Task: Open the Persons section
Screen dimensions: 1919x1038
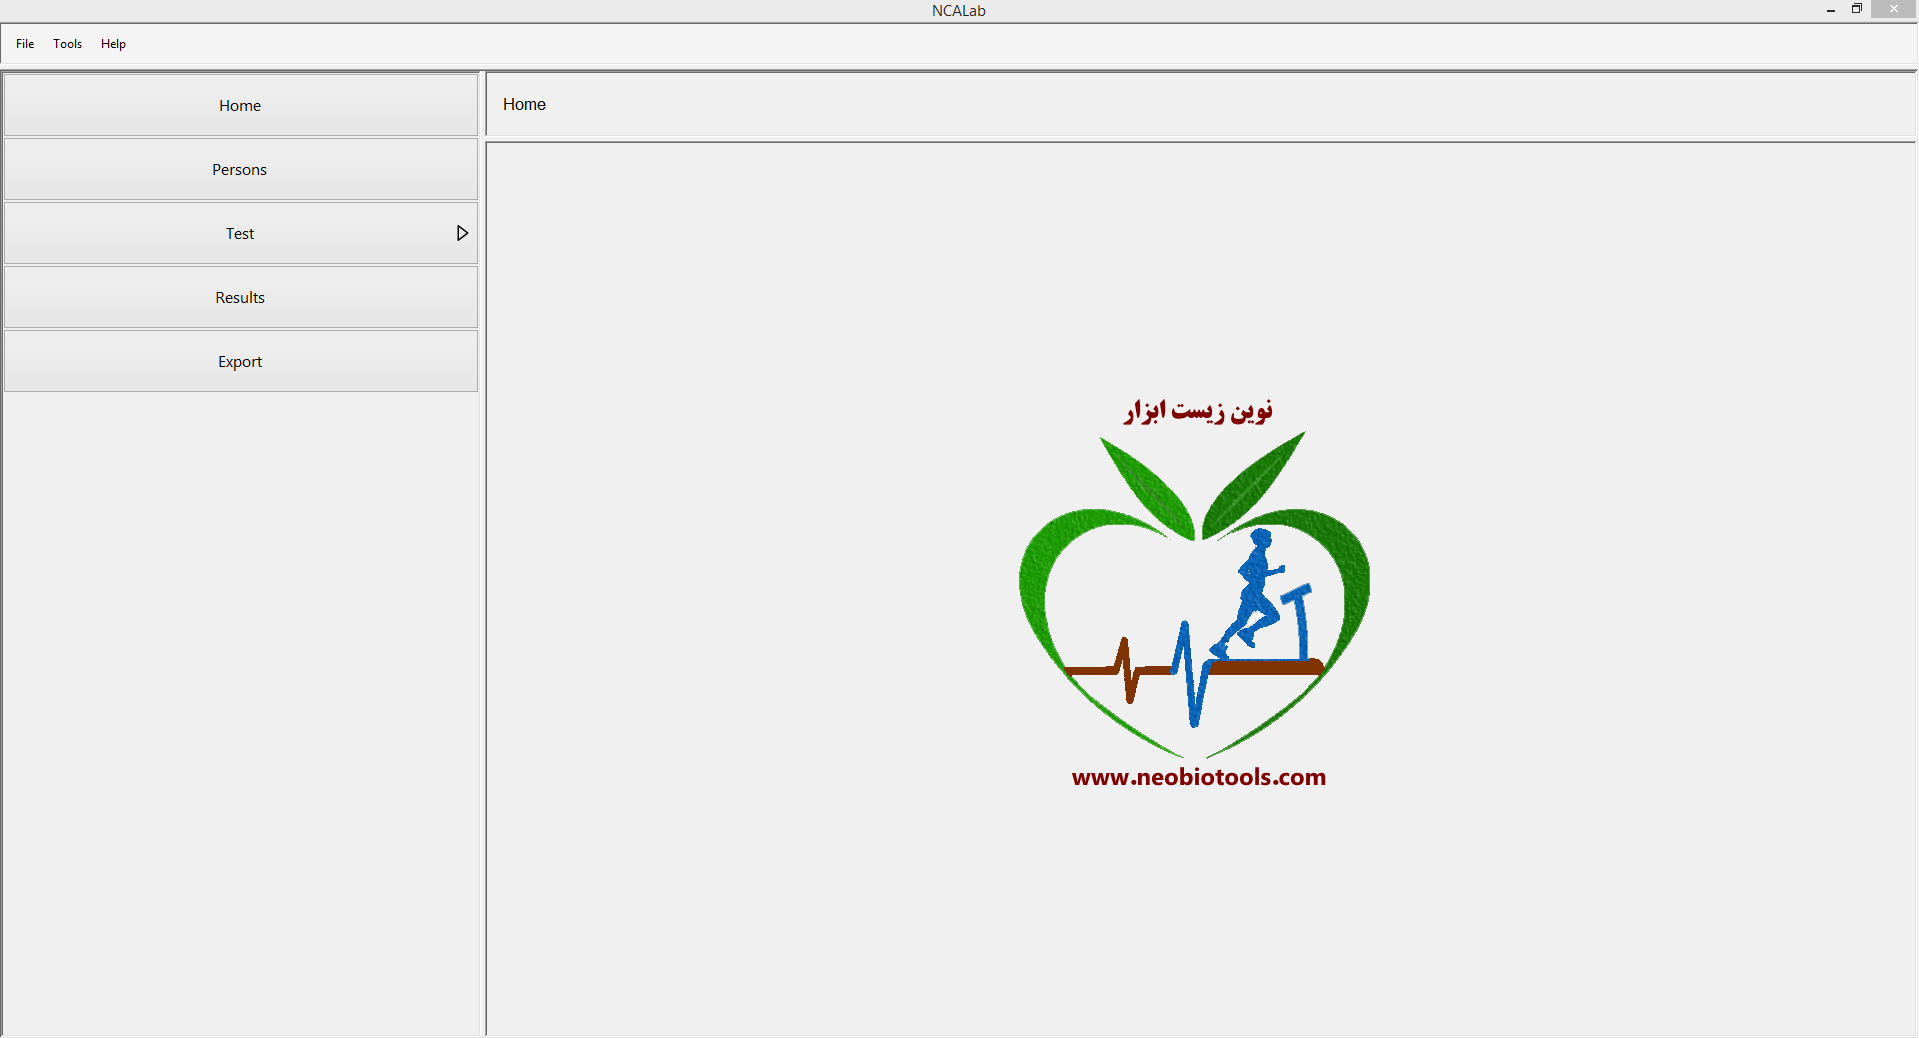Action: tap(240, 169)
